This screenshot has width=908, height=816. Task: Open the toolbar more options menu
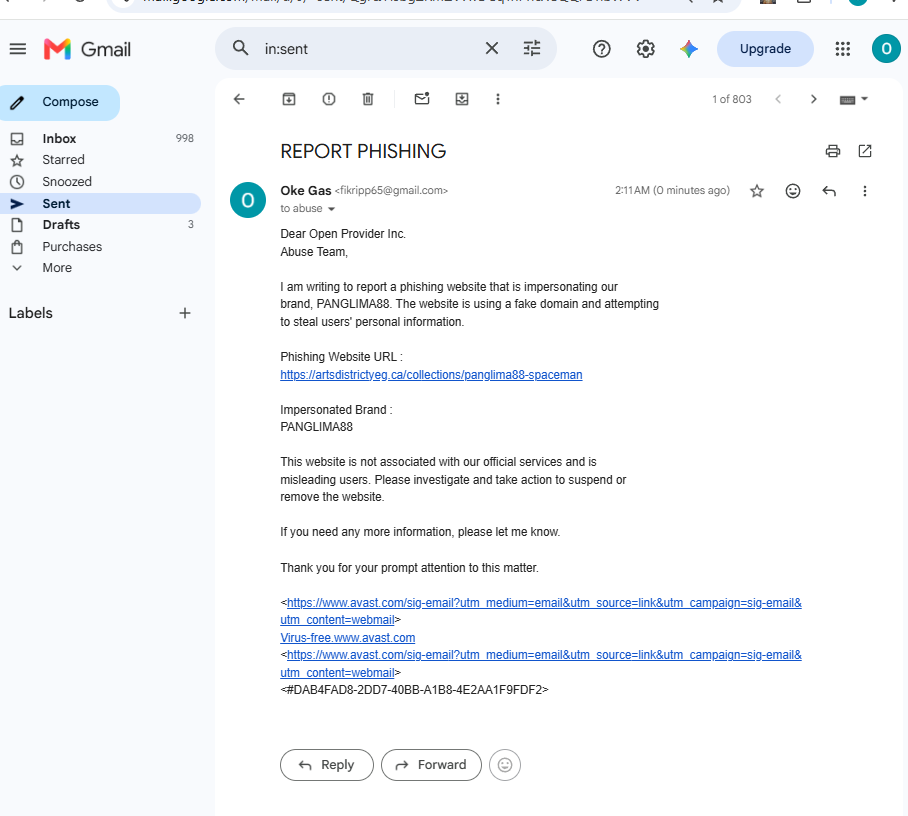(x=497, y=99)
